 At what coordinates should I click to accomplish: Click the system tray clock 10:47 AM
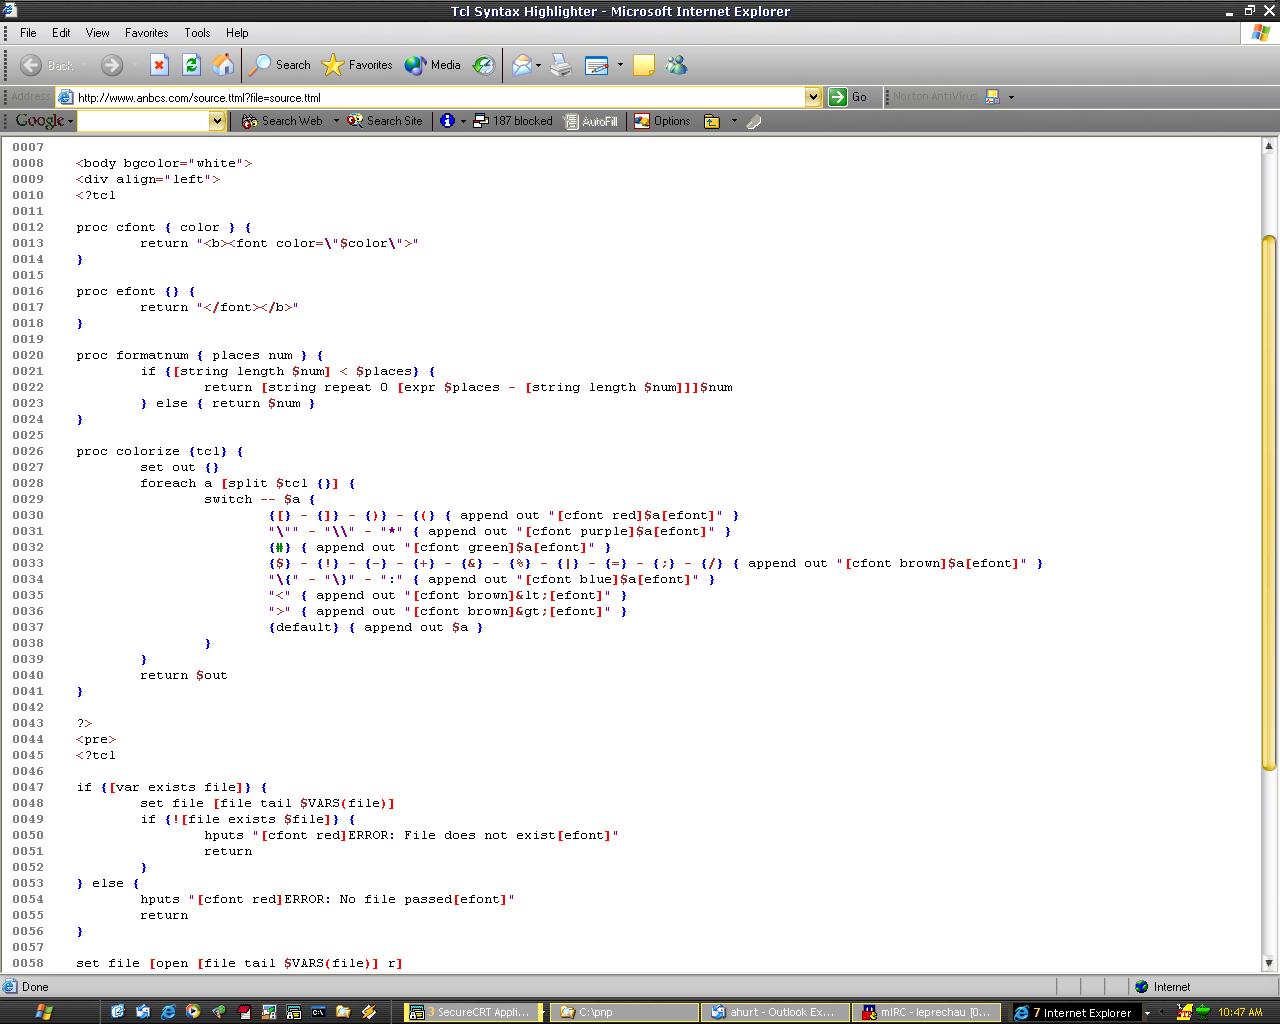point(1240,1012)
